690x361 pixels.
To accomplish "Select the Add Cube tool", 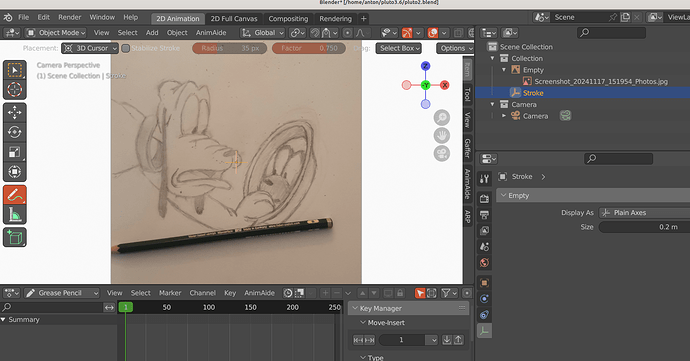I will click(x=15, y=237).
